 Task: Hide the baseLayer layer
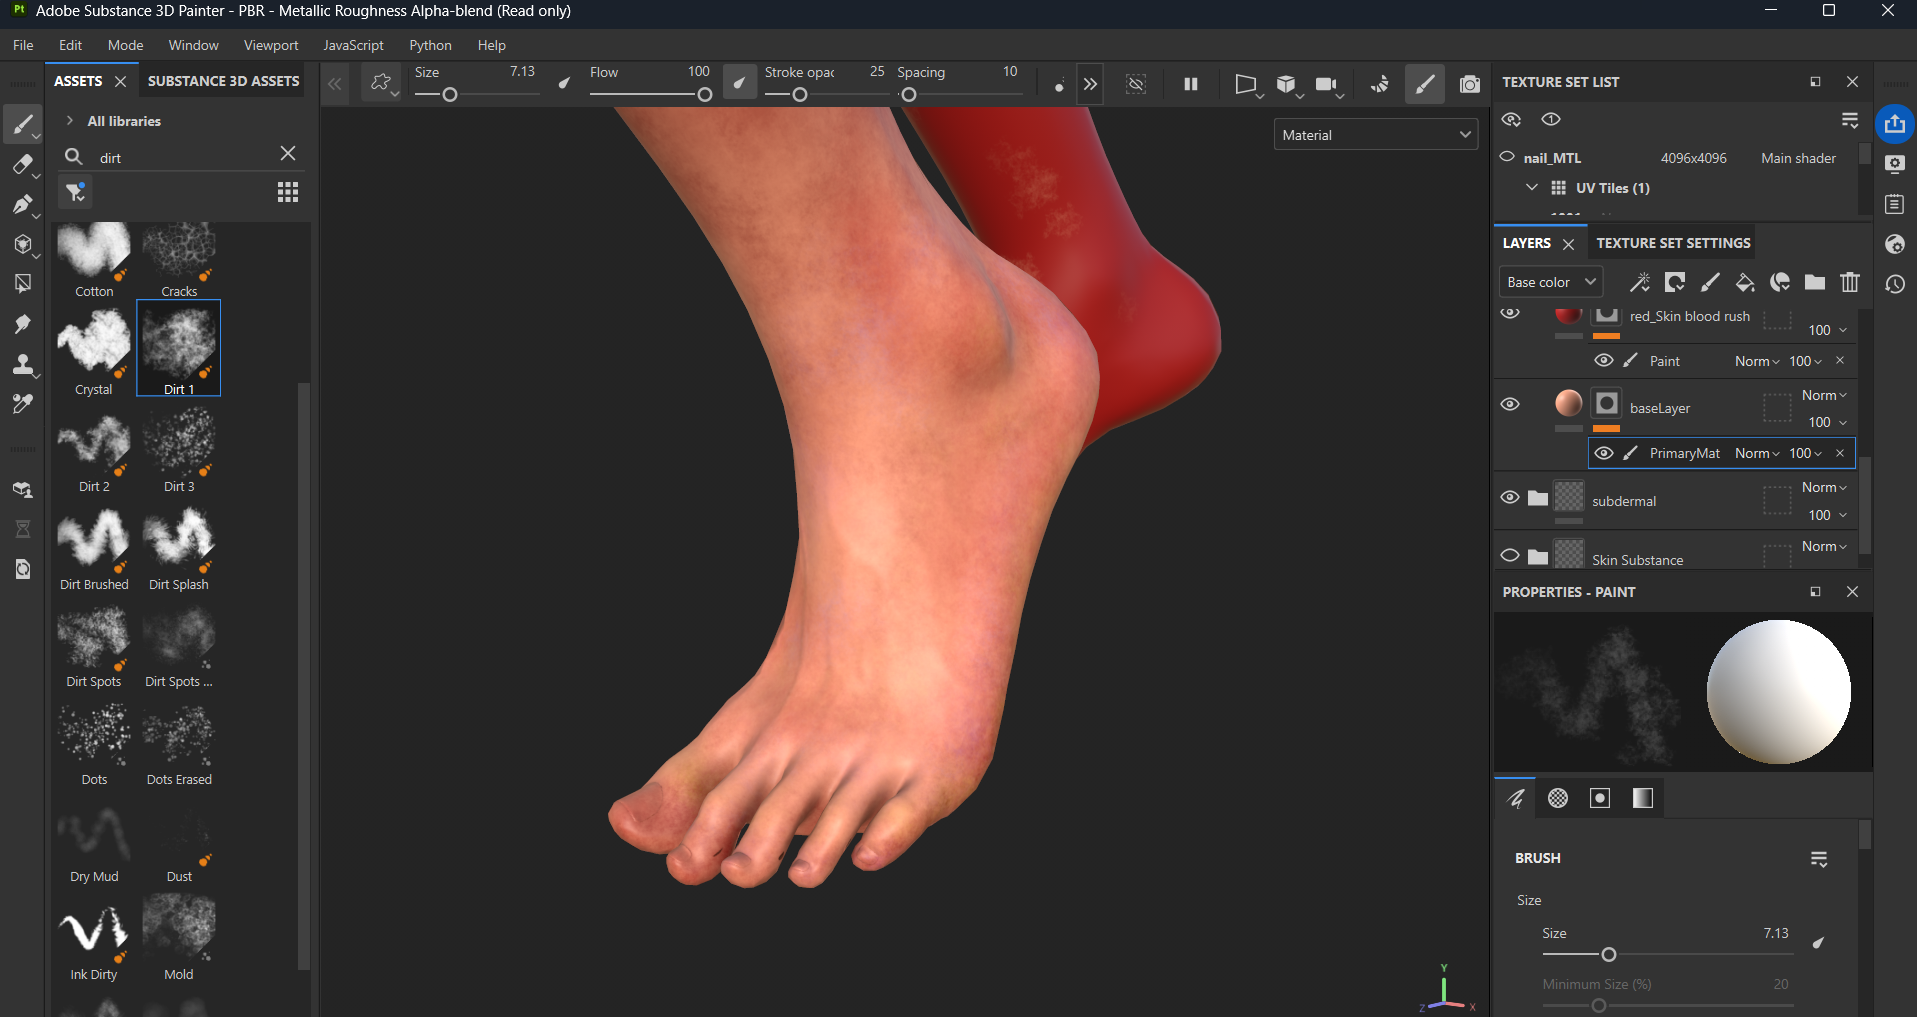[1510, 404]
